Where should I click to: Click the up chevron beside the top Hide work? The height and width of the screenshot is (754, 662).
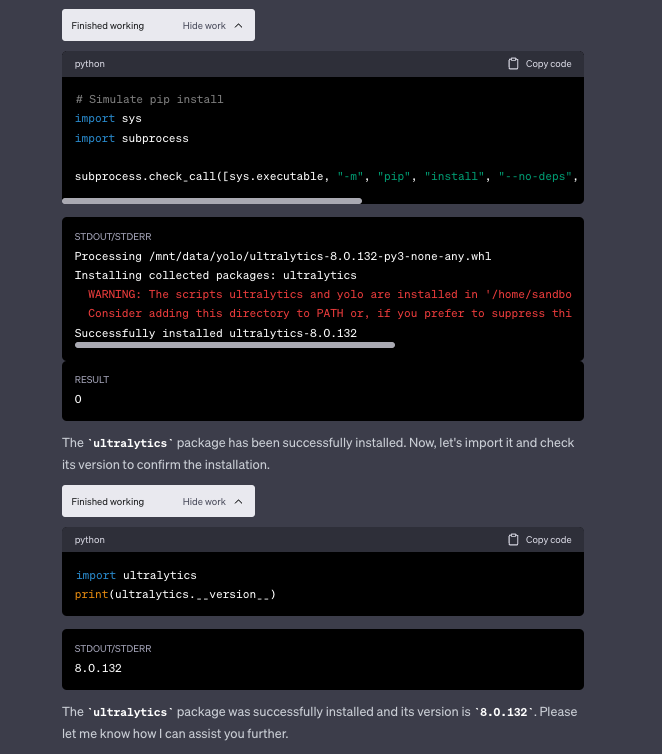pos(238,26)
